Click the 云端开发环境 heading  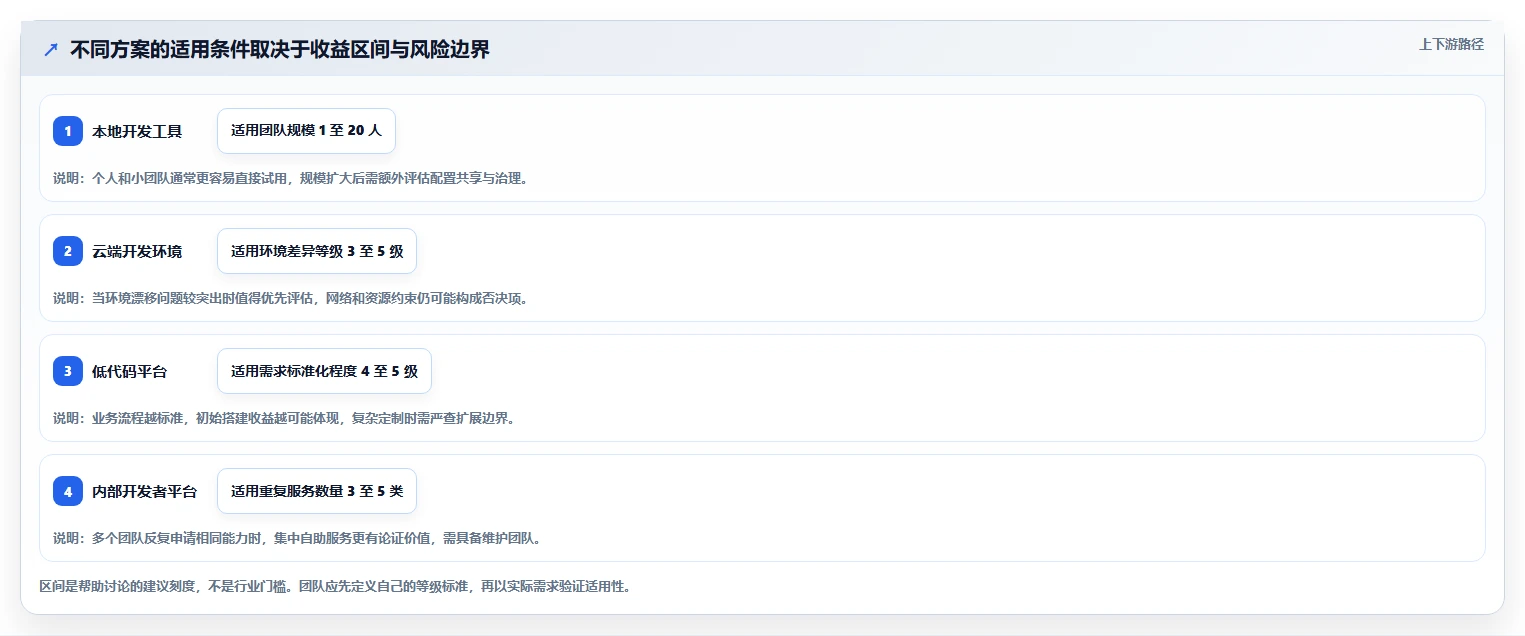(x=137, y=251)
